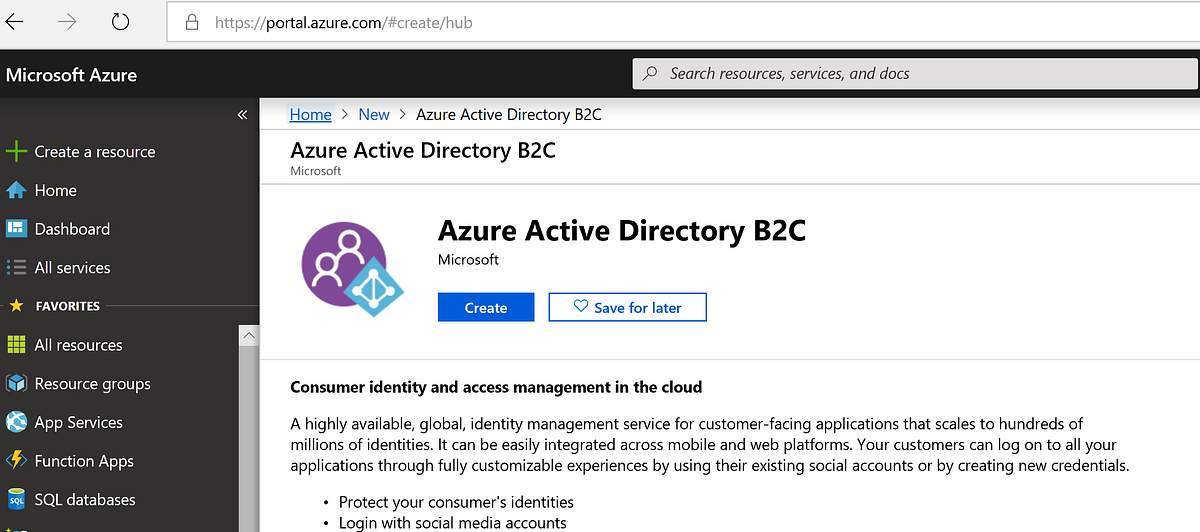The image size is (1200, 532).
Task: Click the blue Create button
Action: coord(486,308)
